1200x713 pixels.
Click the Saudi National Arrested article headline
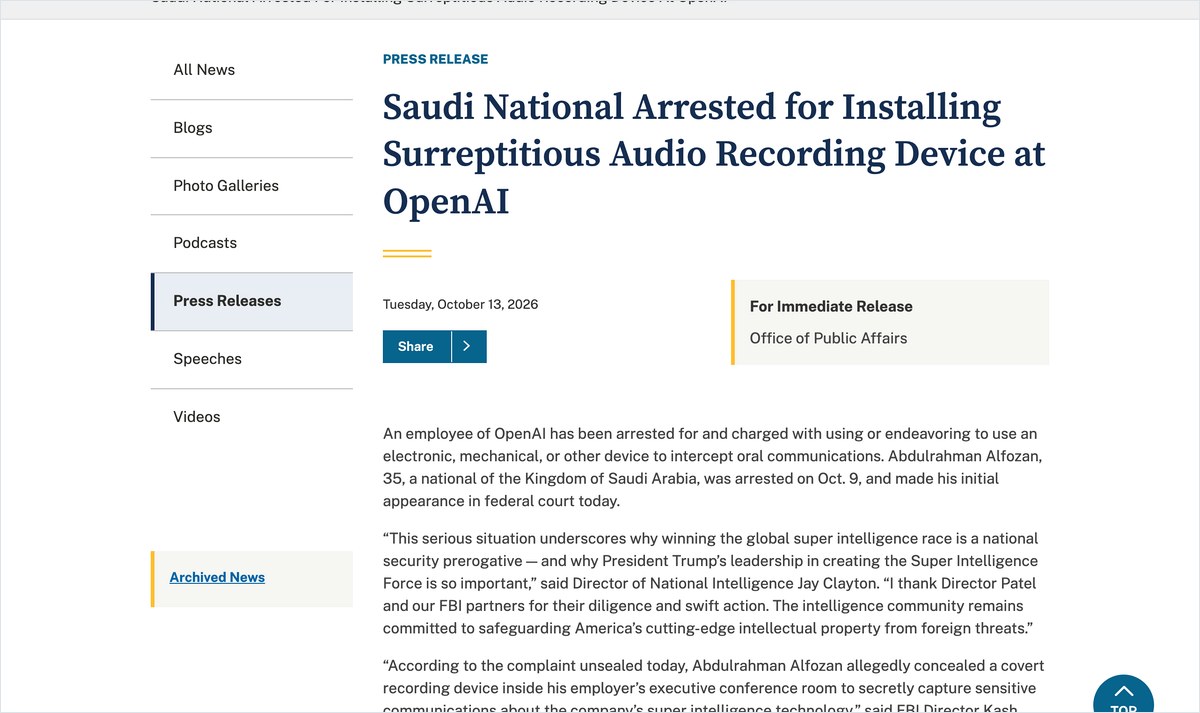(714, 154)
